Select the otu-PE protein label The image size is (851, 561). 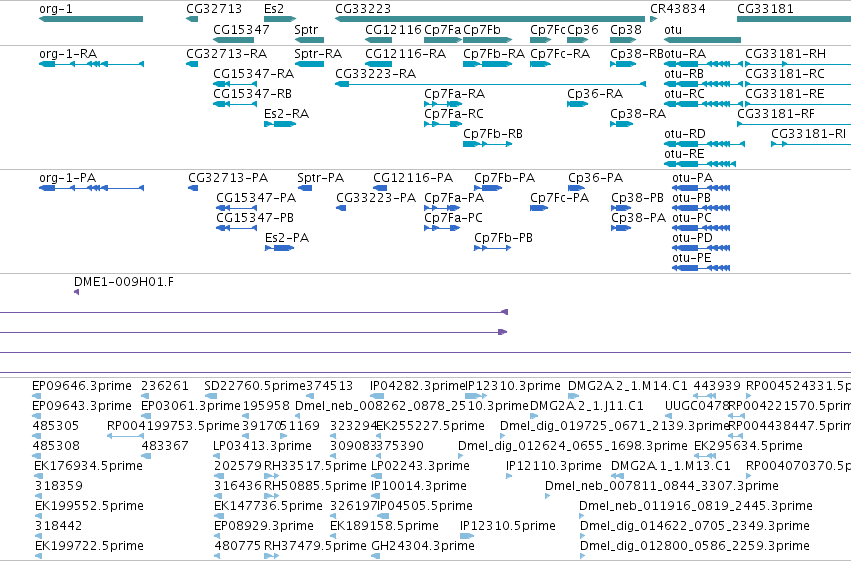point(691,258)
